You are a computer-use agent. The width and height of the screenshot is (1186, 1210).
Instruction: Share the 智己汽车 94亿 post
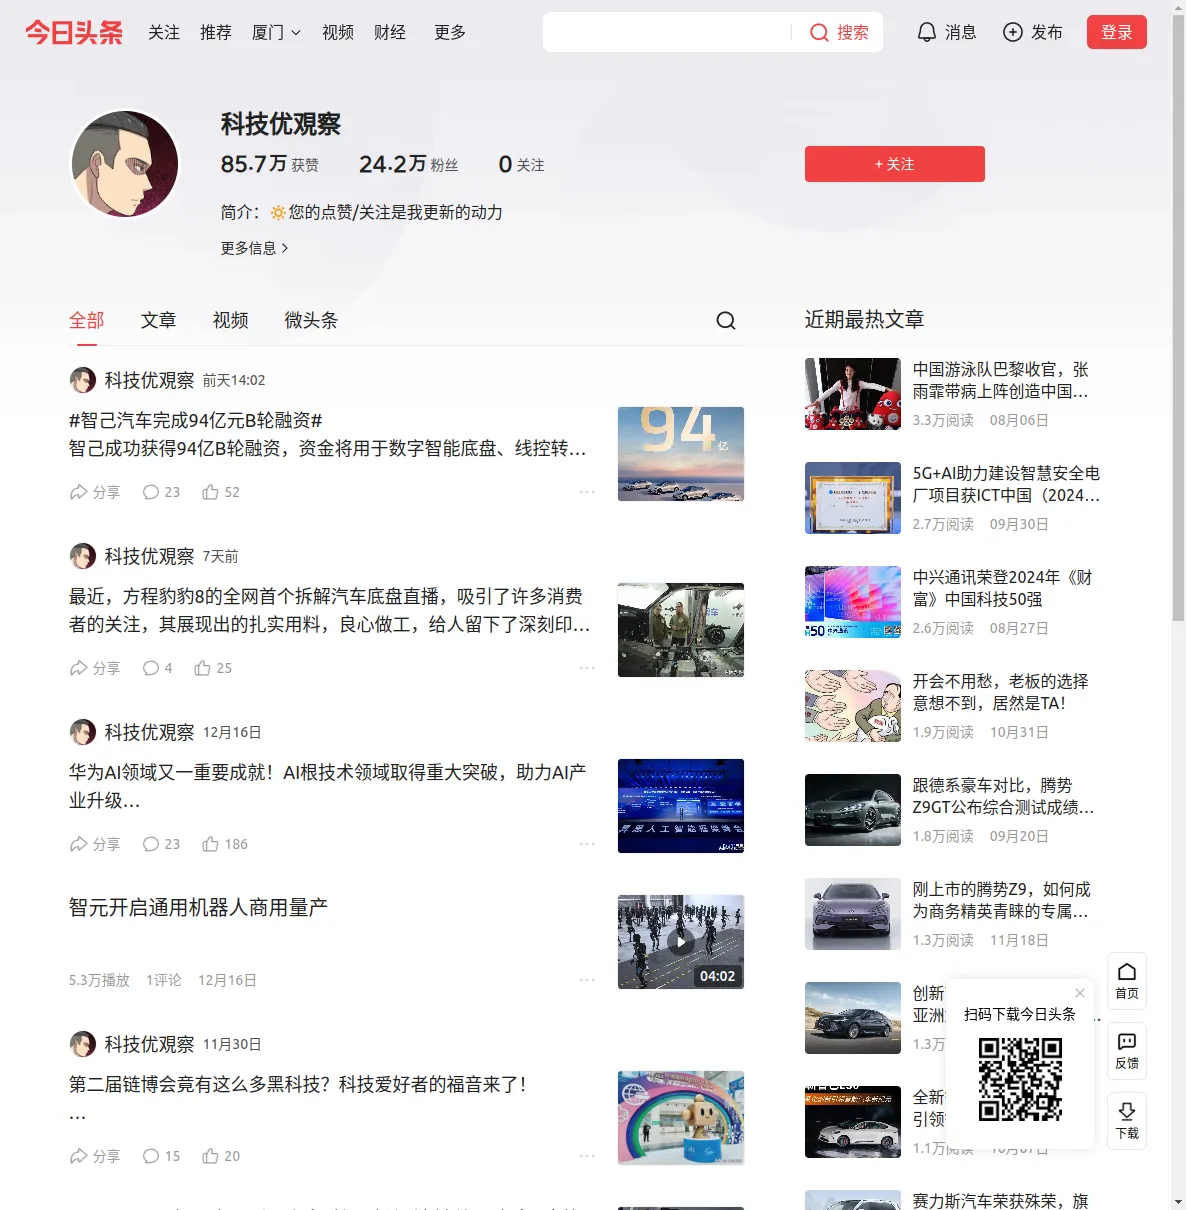coord(94,492)
